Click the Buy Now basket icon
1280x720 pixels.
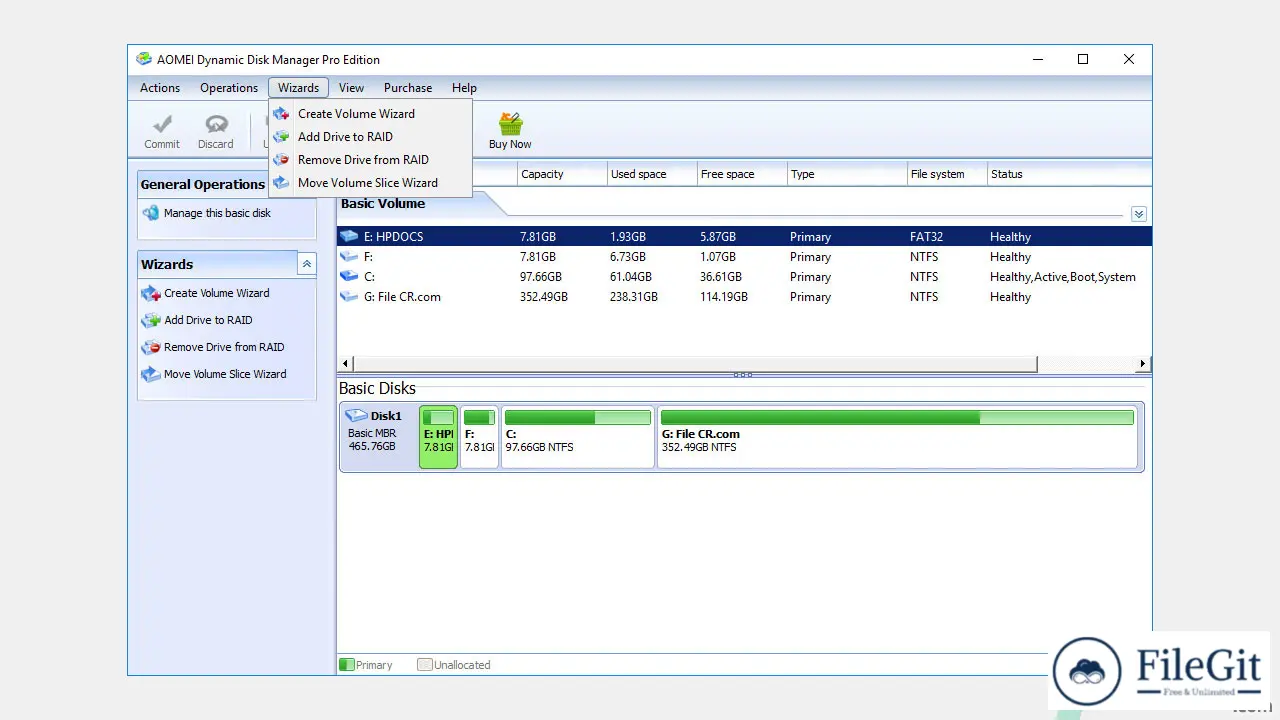(510, 124)
